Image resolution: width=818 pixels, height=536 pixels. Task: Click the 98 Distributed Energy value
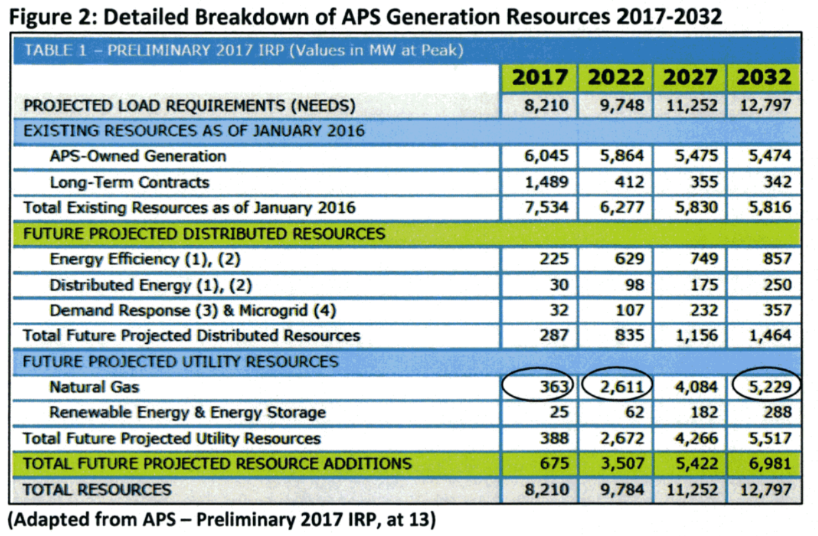(634, 285)
